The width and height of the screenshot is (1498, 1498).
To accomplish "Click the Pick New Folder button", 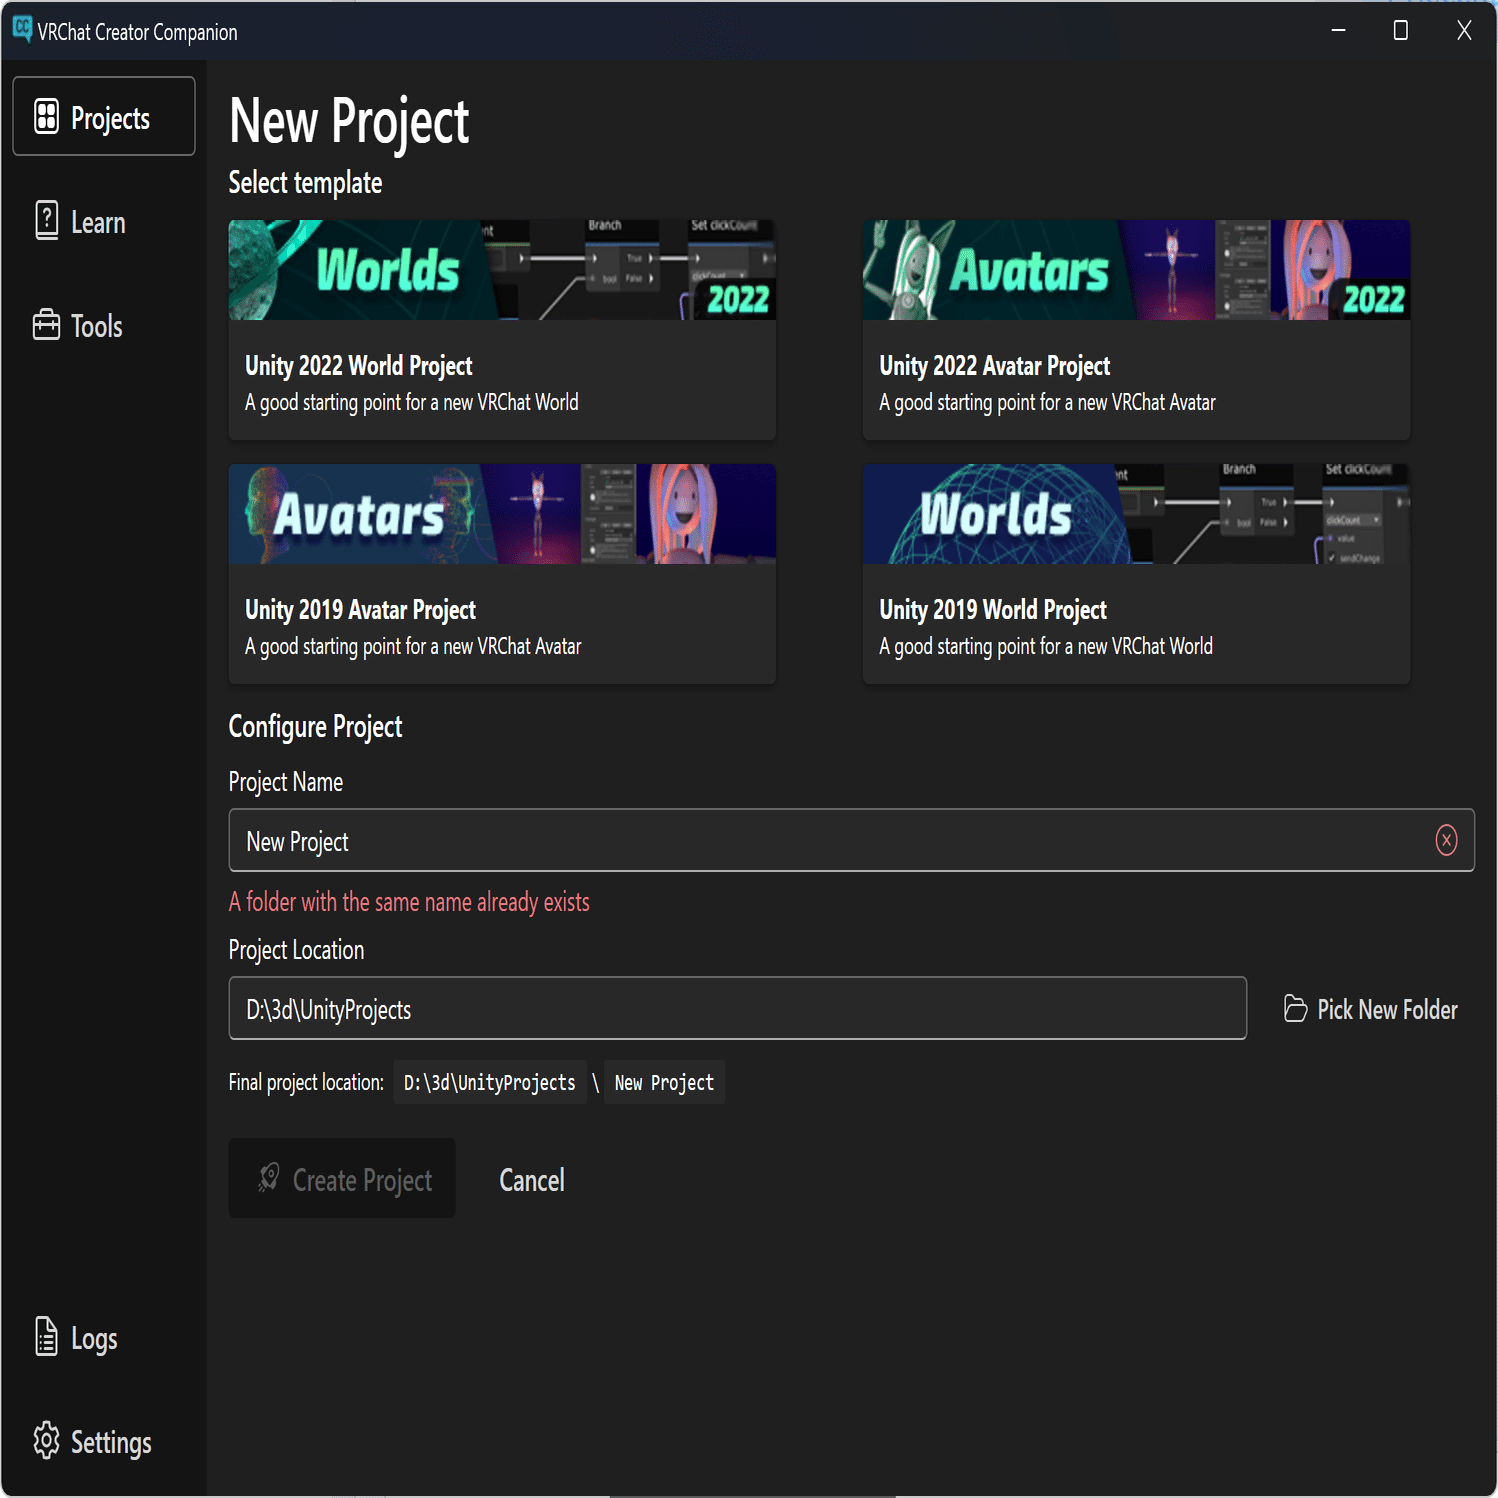I will coord(1371,1009).
